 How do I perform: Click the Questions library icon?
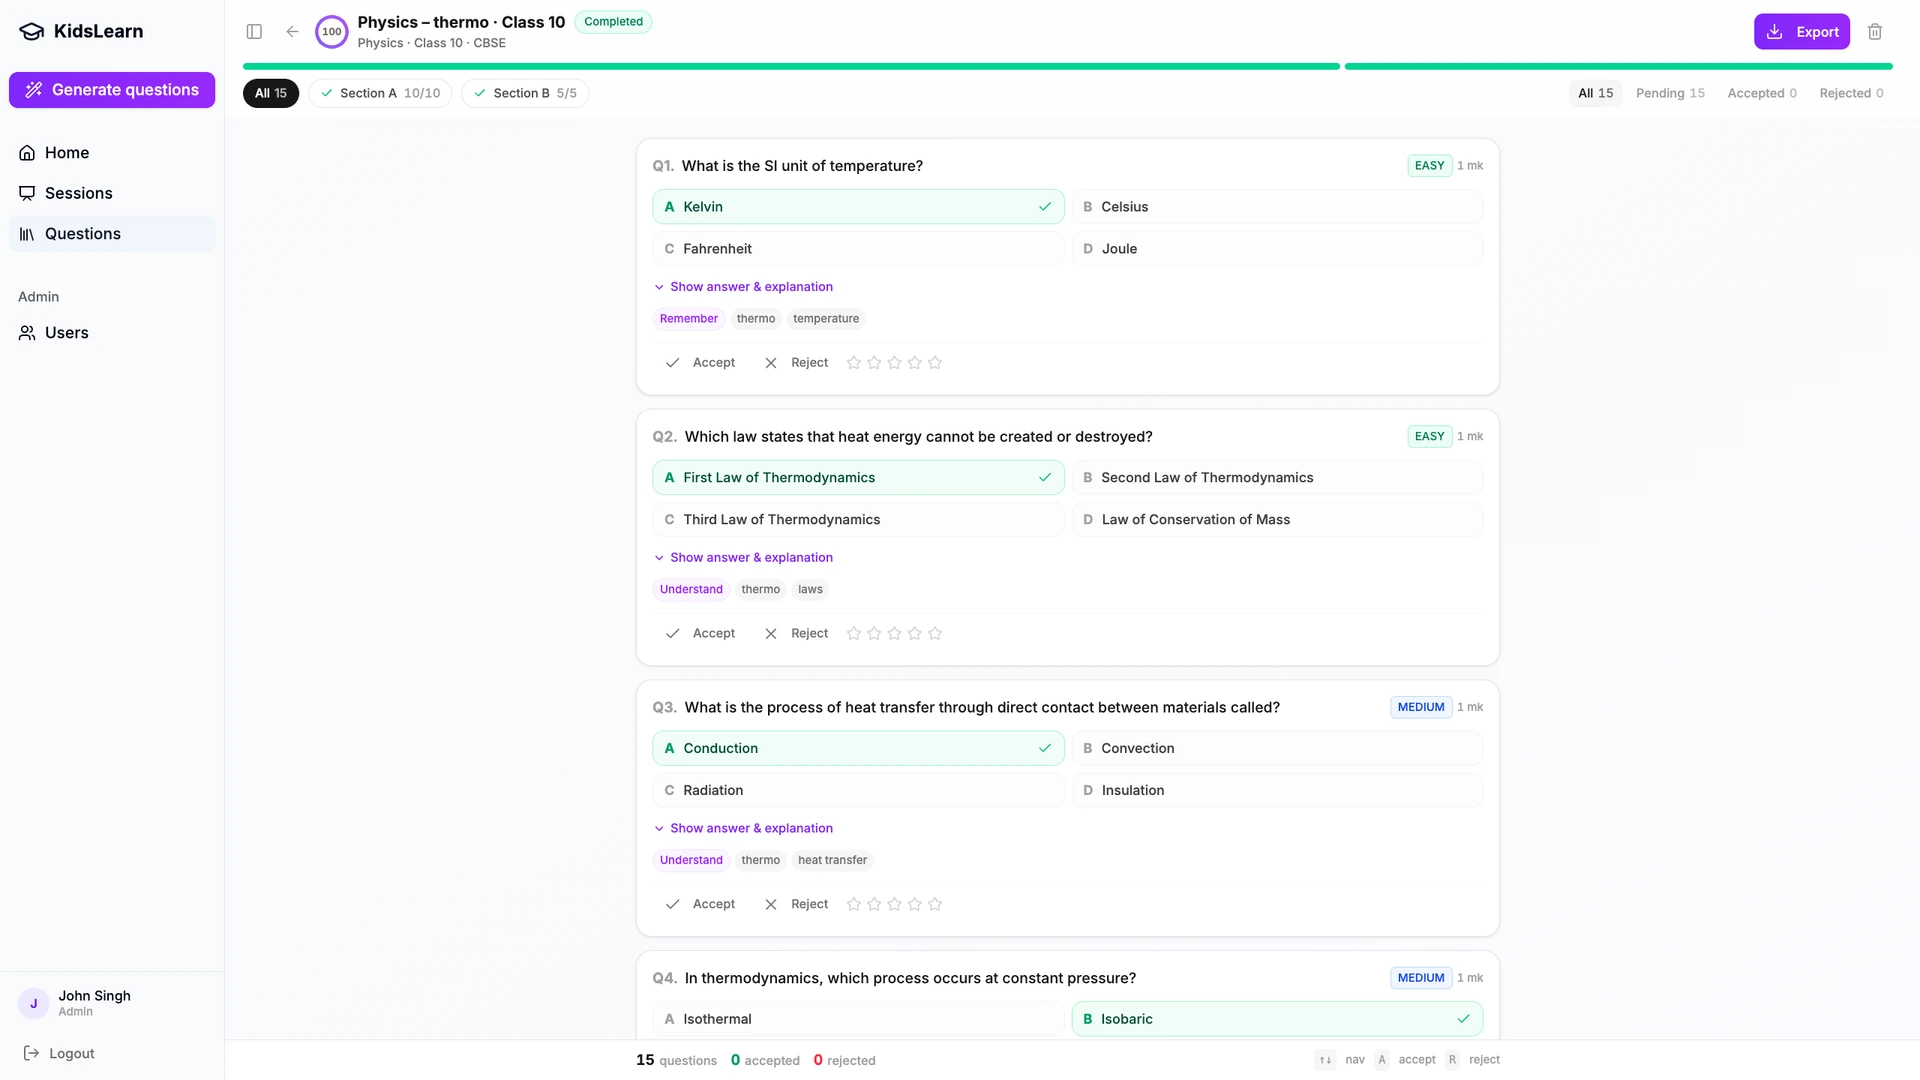[27, 234]
